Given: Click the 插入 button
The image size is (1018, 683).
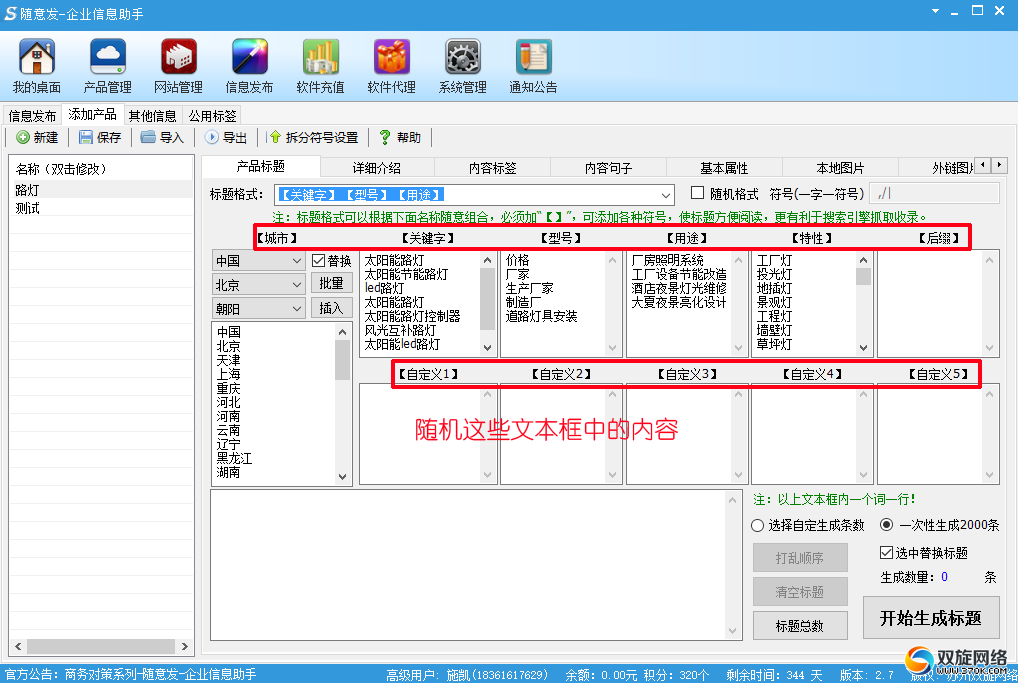Looking at the screenshot, I should pos(331,308).
